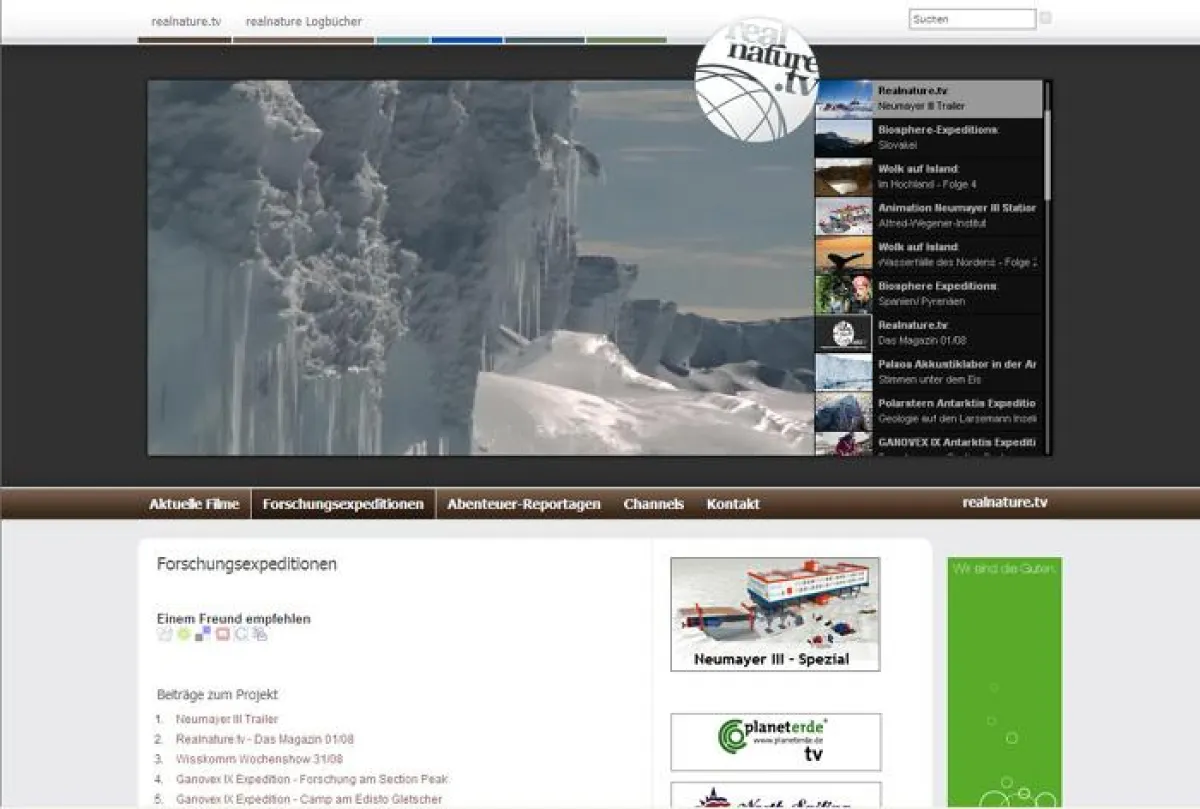Click the blue Delicious share icon

(x=202, y=632)
